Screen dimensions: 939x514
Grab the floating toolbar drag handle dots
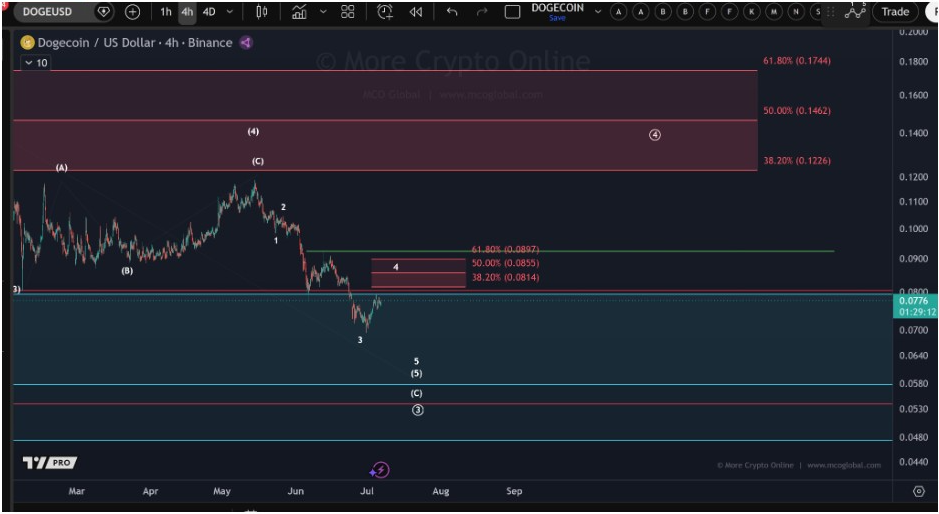[831, 11]
